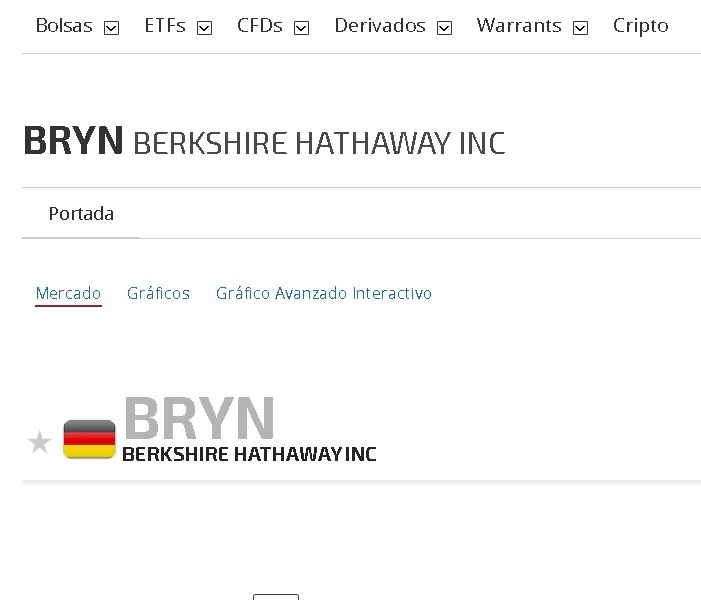Click the large gray BRYN ticker
701x600 pixels.
(x=199, y=419)
